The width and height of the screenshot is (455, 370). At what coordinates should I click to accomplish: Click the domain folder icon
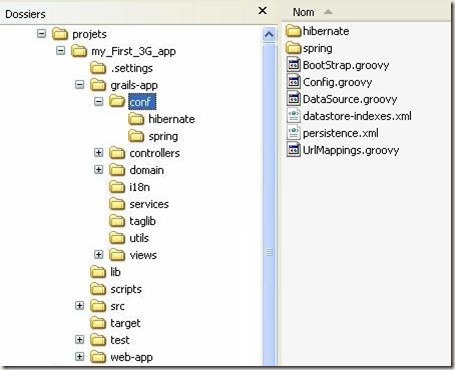[117, 170]
